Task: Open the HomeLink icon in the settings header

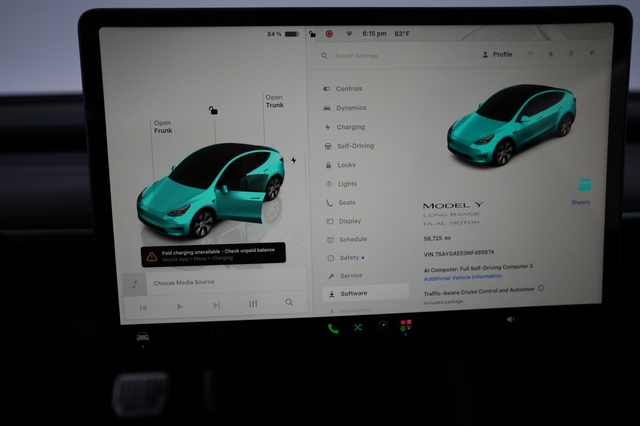Action: tap(530, 54)
